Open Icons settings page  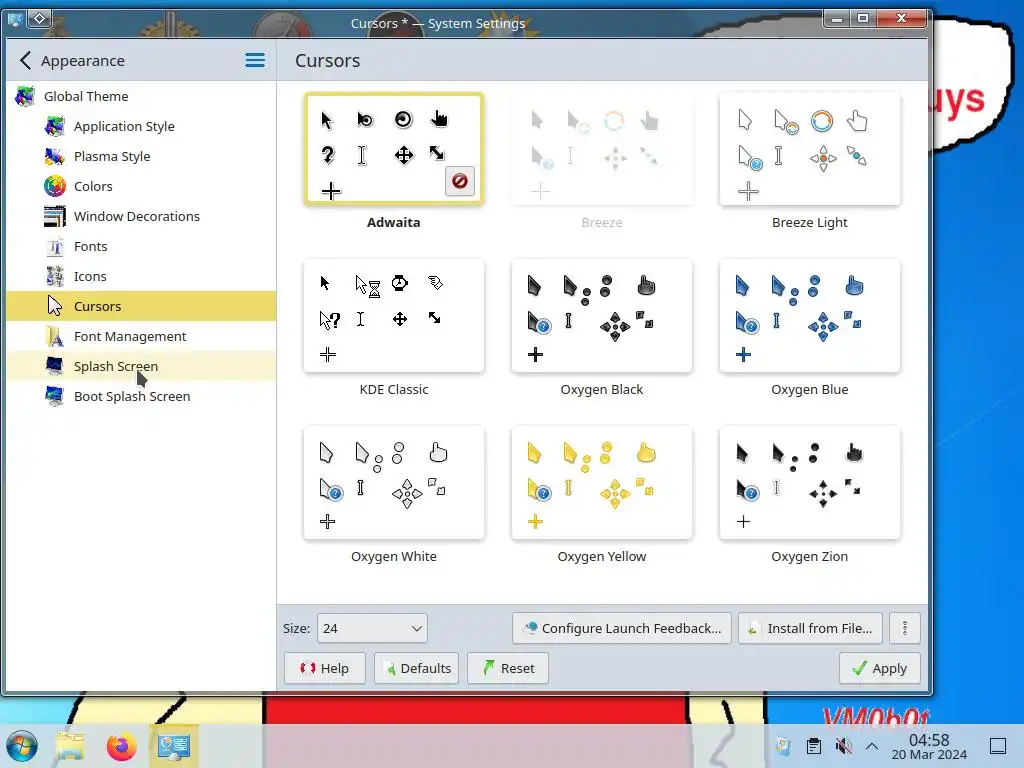[140, 276]
